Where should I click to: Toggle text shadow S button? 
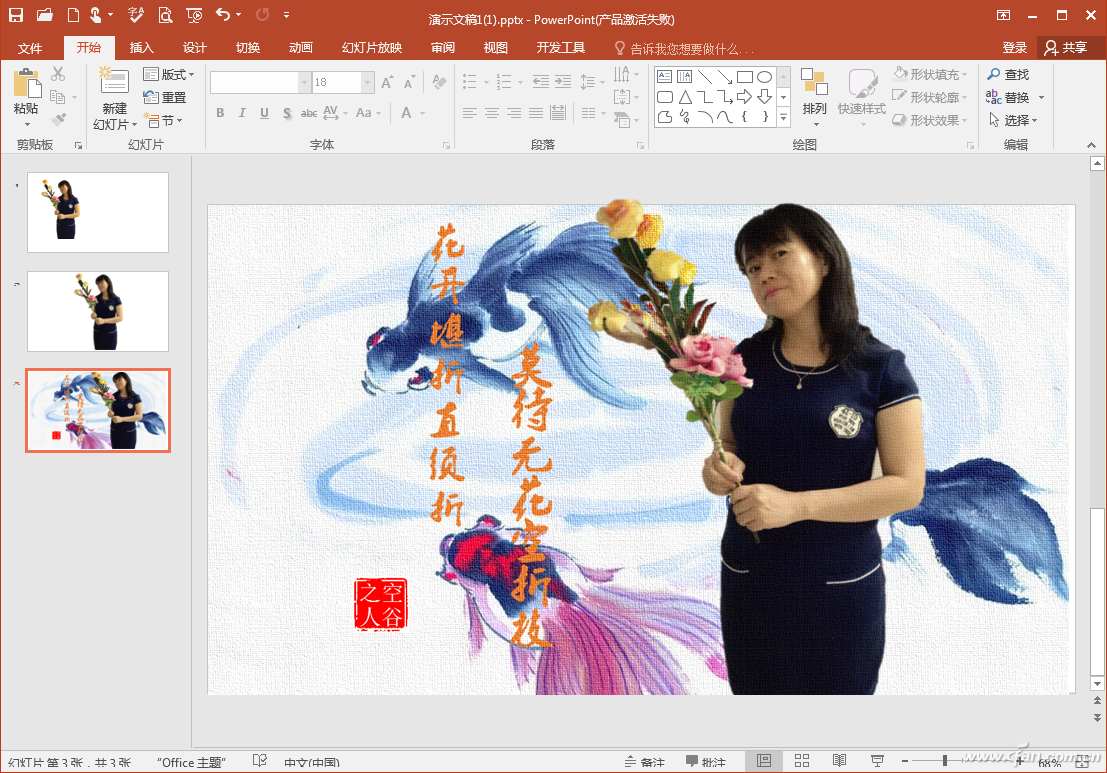[287, 113]
